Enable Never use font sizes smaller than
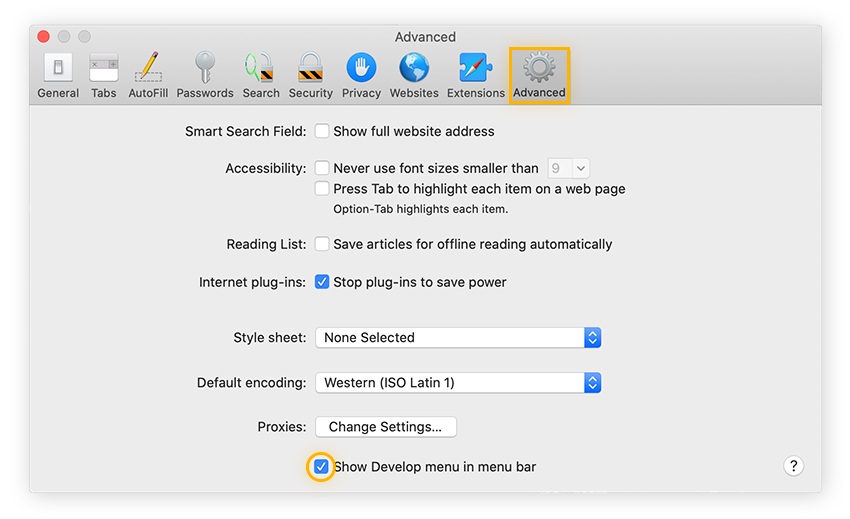Screen dimensions: 850x519 tap(322, 168)
